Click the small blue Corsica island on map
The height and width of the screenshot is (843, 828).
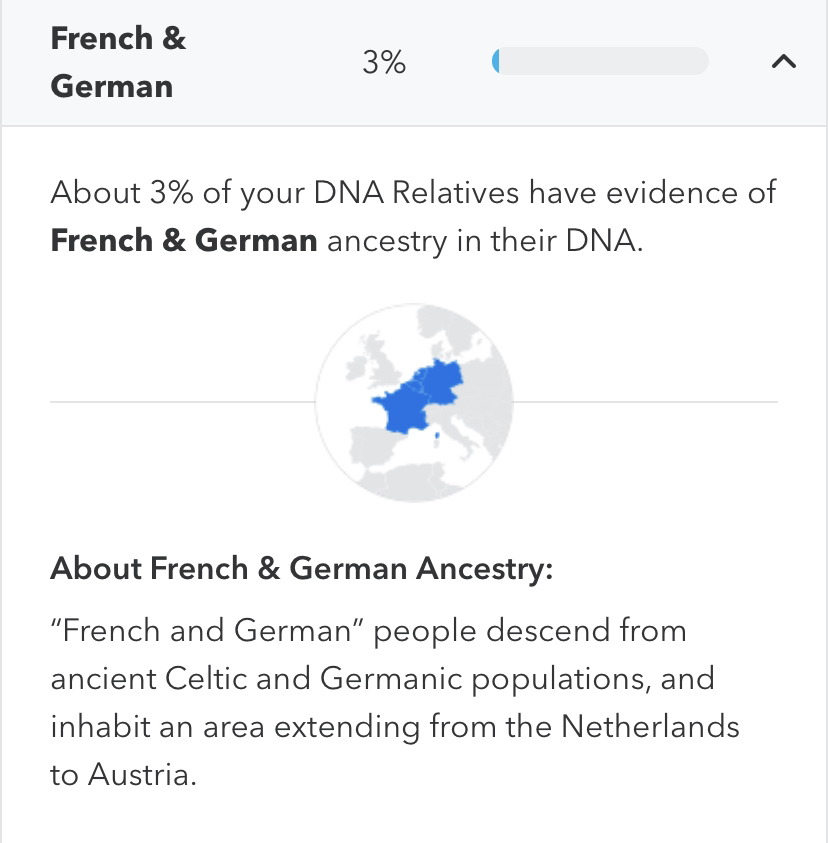tap(437, 435)
